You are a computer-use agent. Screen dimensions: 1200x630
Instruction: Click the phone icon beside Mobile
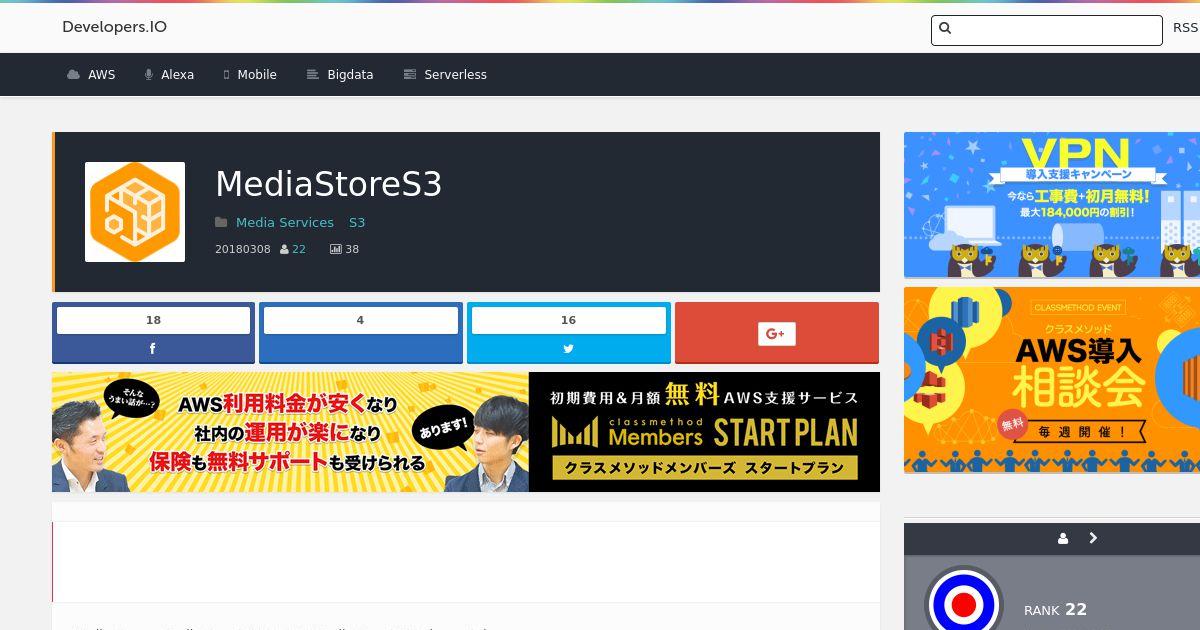pos(226,75)
